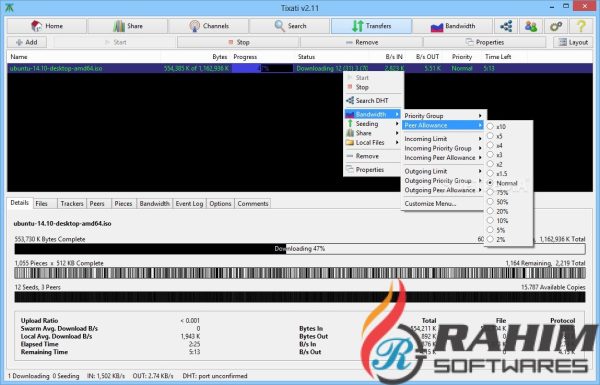The width and height of the screenshot is (600, 385).
Task: Click Properties in the context menu
Action: coord(373,170)
